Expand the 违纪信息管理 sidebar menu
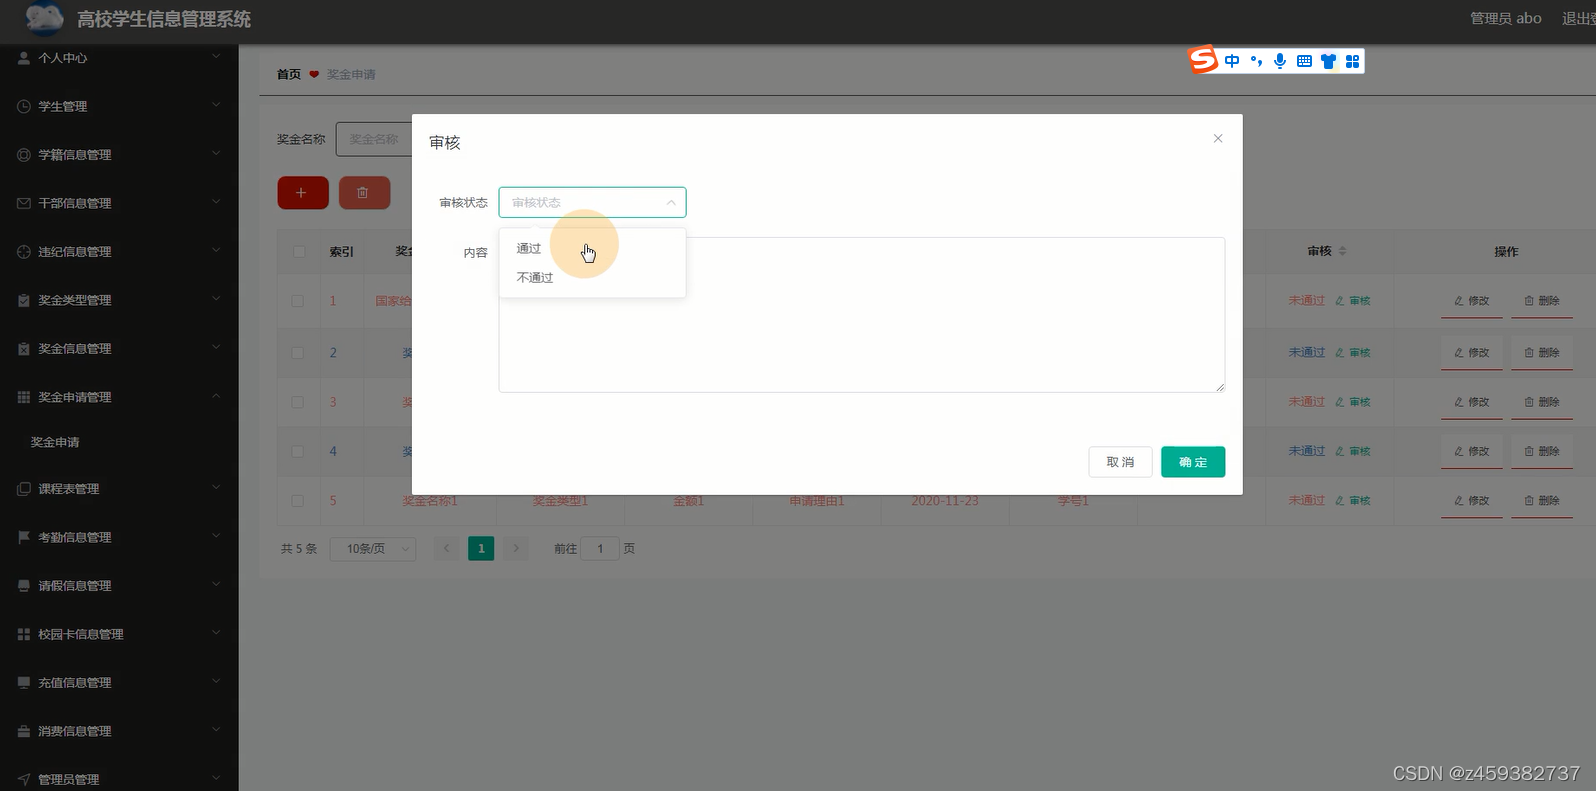The height and width of the screenshot is (791, 1596). click(119, 251)
